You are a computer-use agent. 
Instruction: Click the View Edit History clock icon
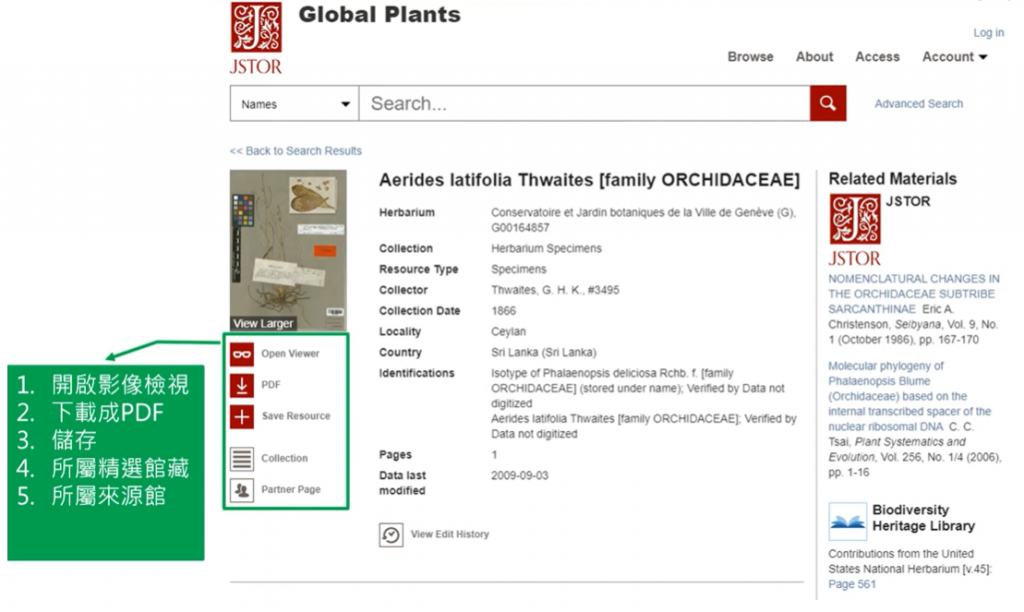(x=391, y=535)
